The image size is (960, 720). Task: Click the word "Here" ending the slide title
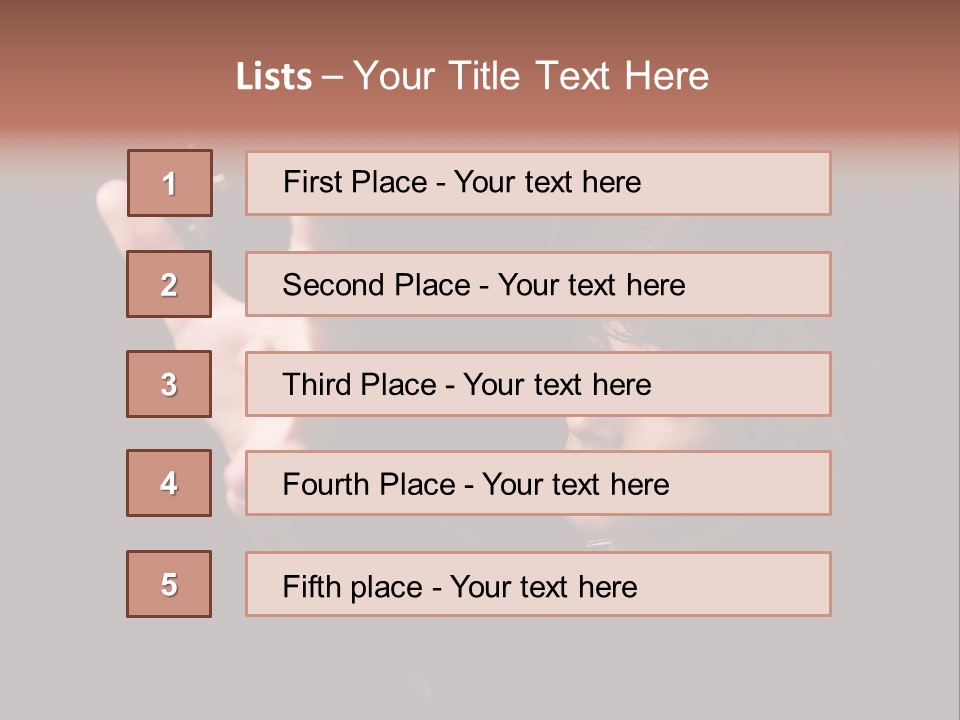click(666, 77)
